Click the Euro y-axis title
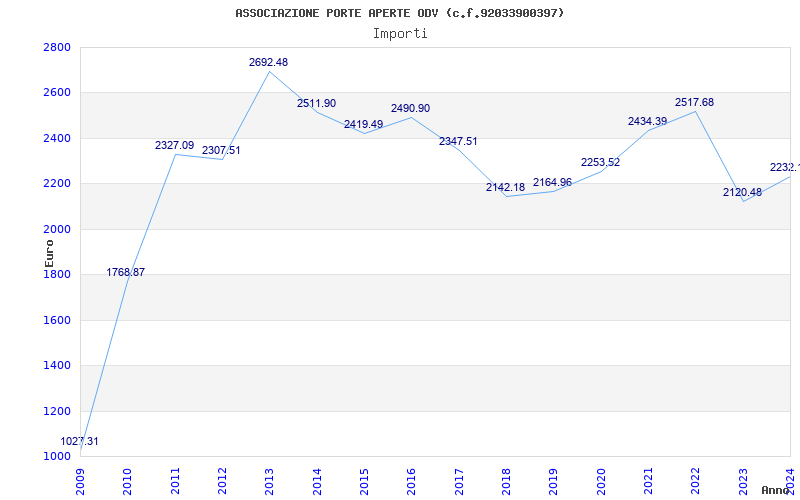 [49, 253]
